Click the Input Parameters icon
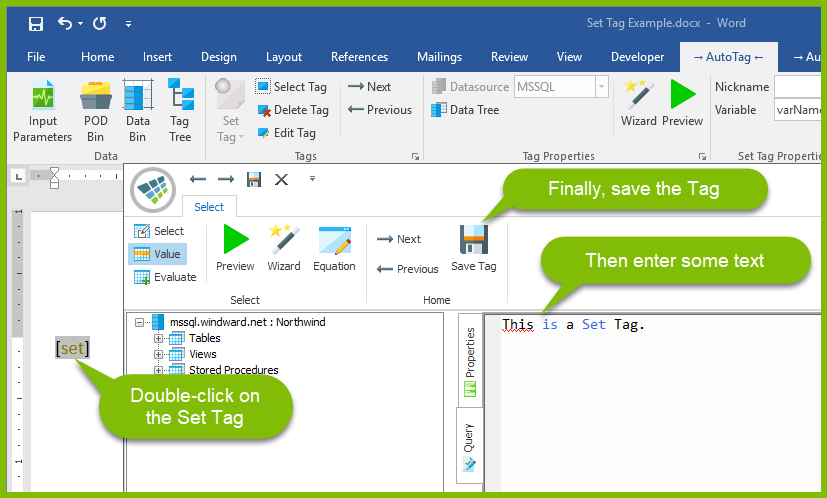This screenshot has width=827, height=498. pyautogui.click(x=42, y=111)
